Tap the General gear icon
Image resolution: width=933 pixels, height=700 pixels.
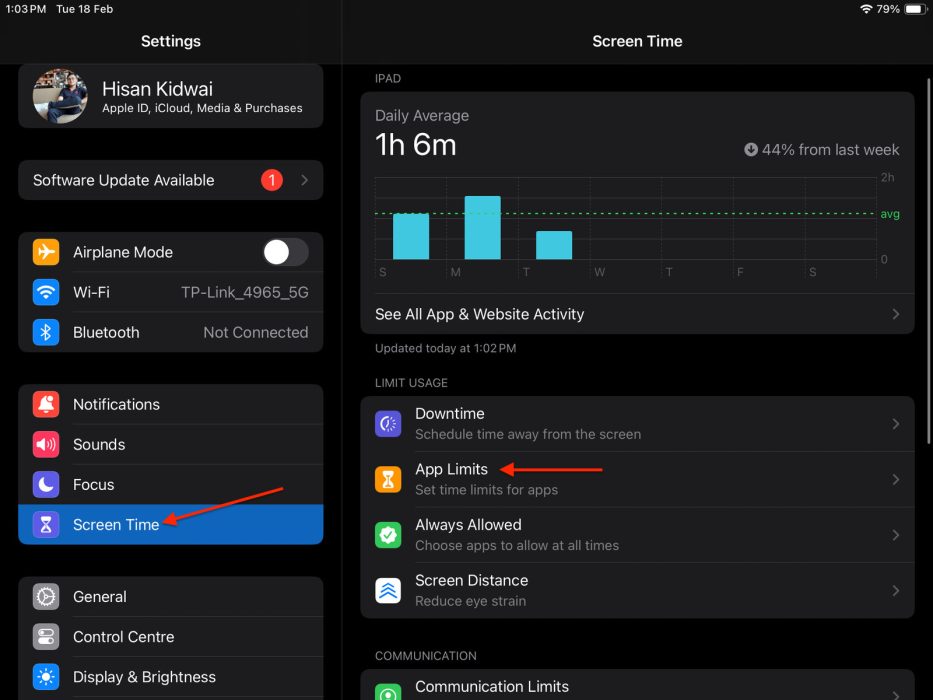46,596
